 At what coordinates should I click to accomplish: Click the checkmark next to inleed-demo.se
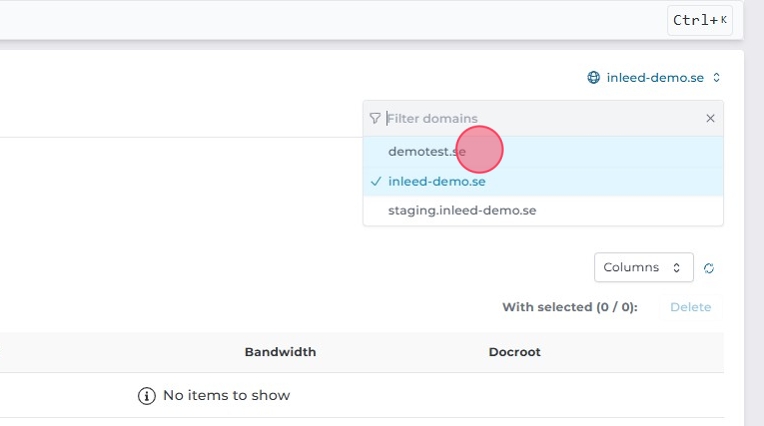375,181
